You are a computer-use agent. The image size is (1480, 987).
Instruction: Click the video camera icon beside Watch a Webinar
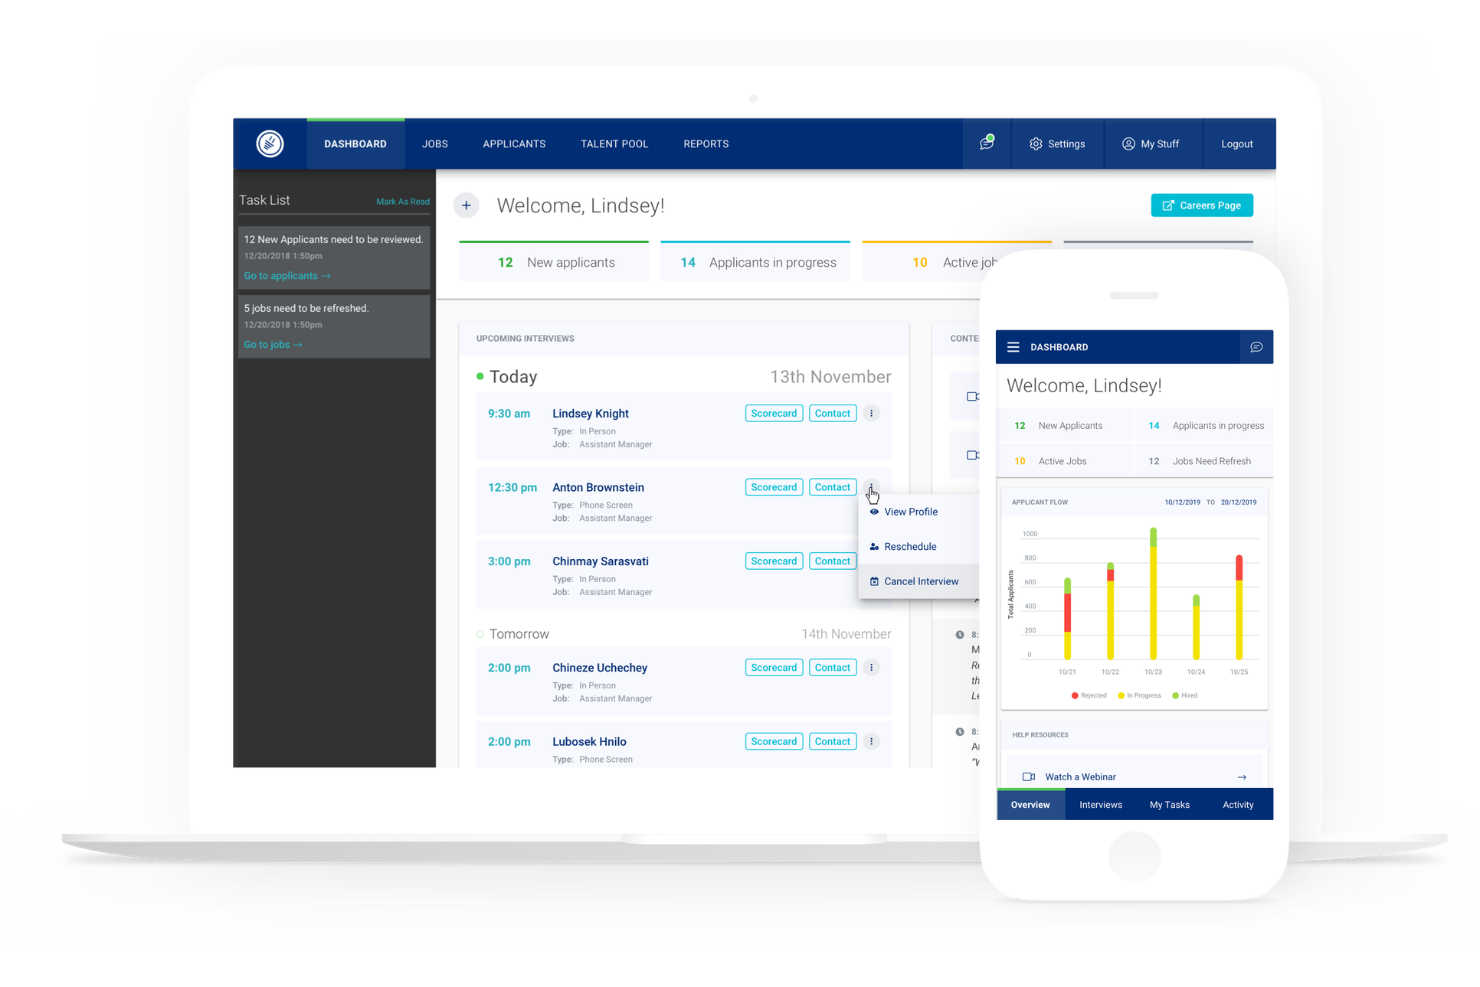pos(1028,777)
